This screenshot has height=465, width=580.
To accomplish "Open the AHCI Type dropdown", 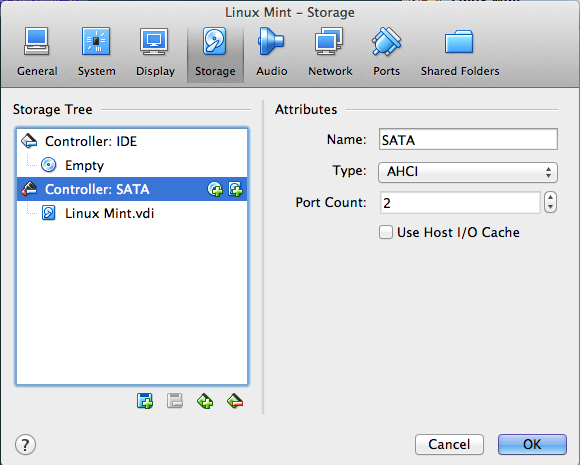I will tap(468, 172).
